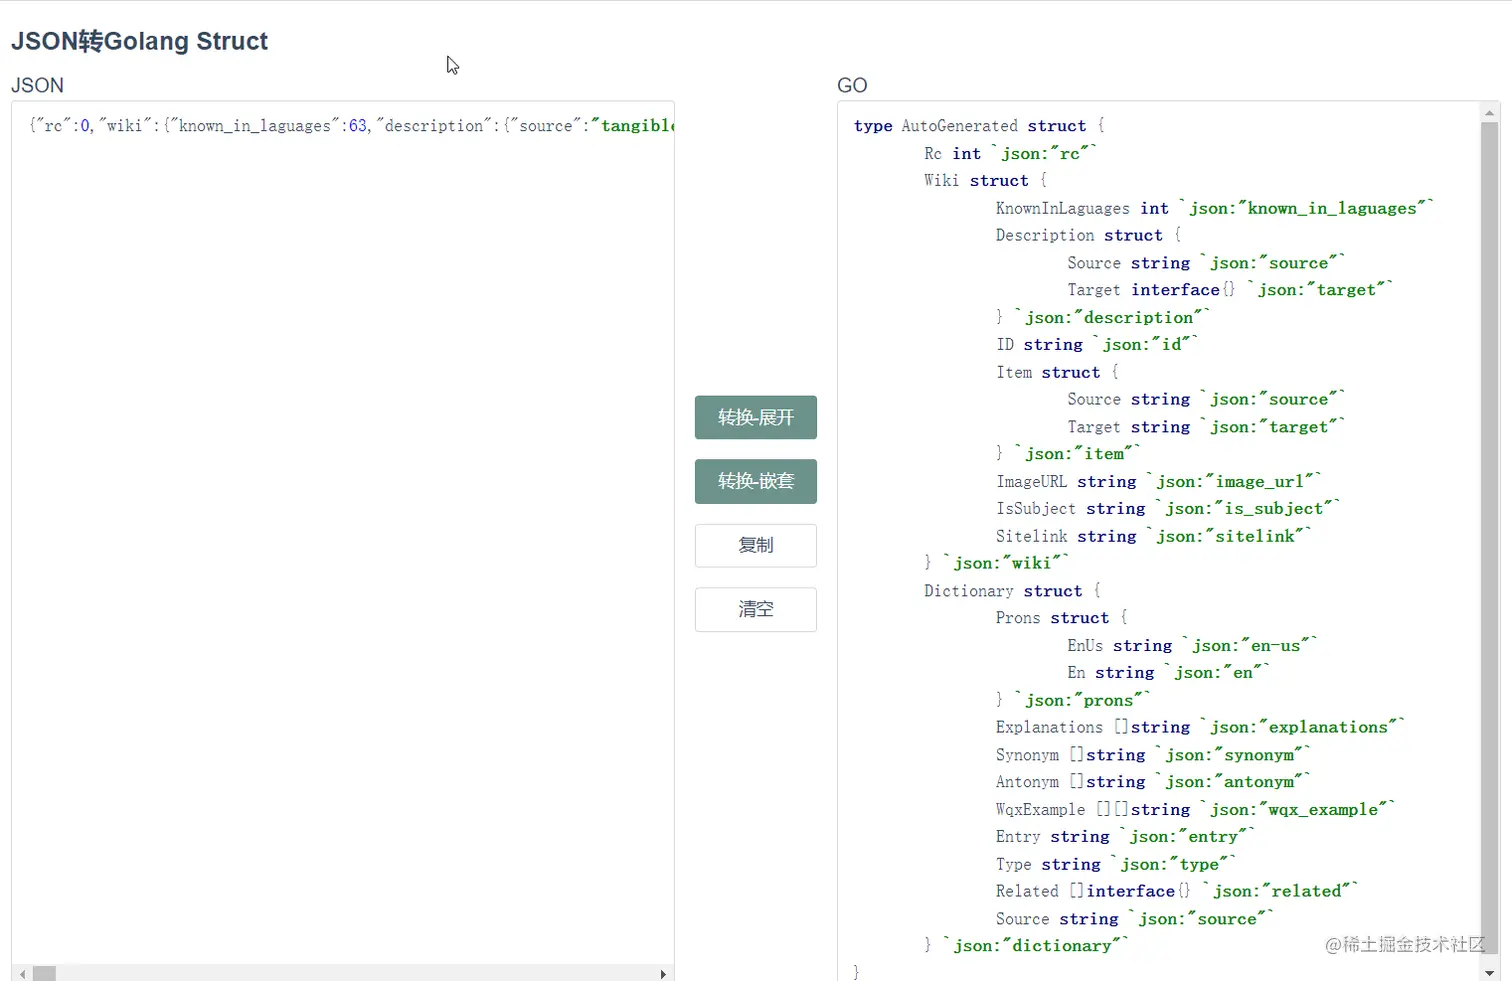Click the JSON pane's left scroll arrow
The image size is (1512, 981).
coord(22,974)
